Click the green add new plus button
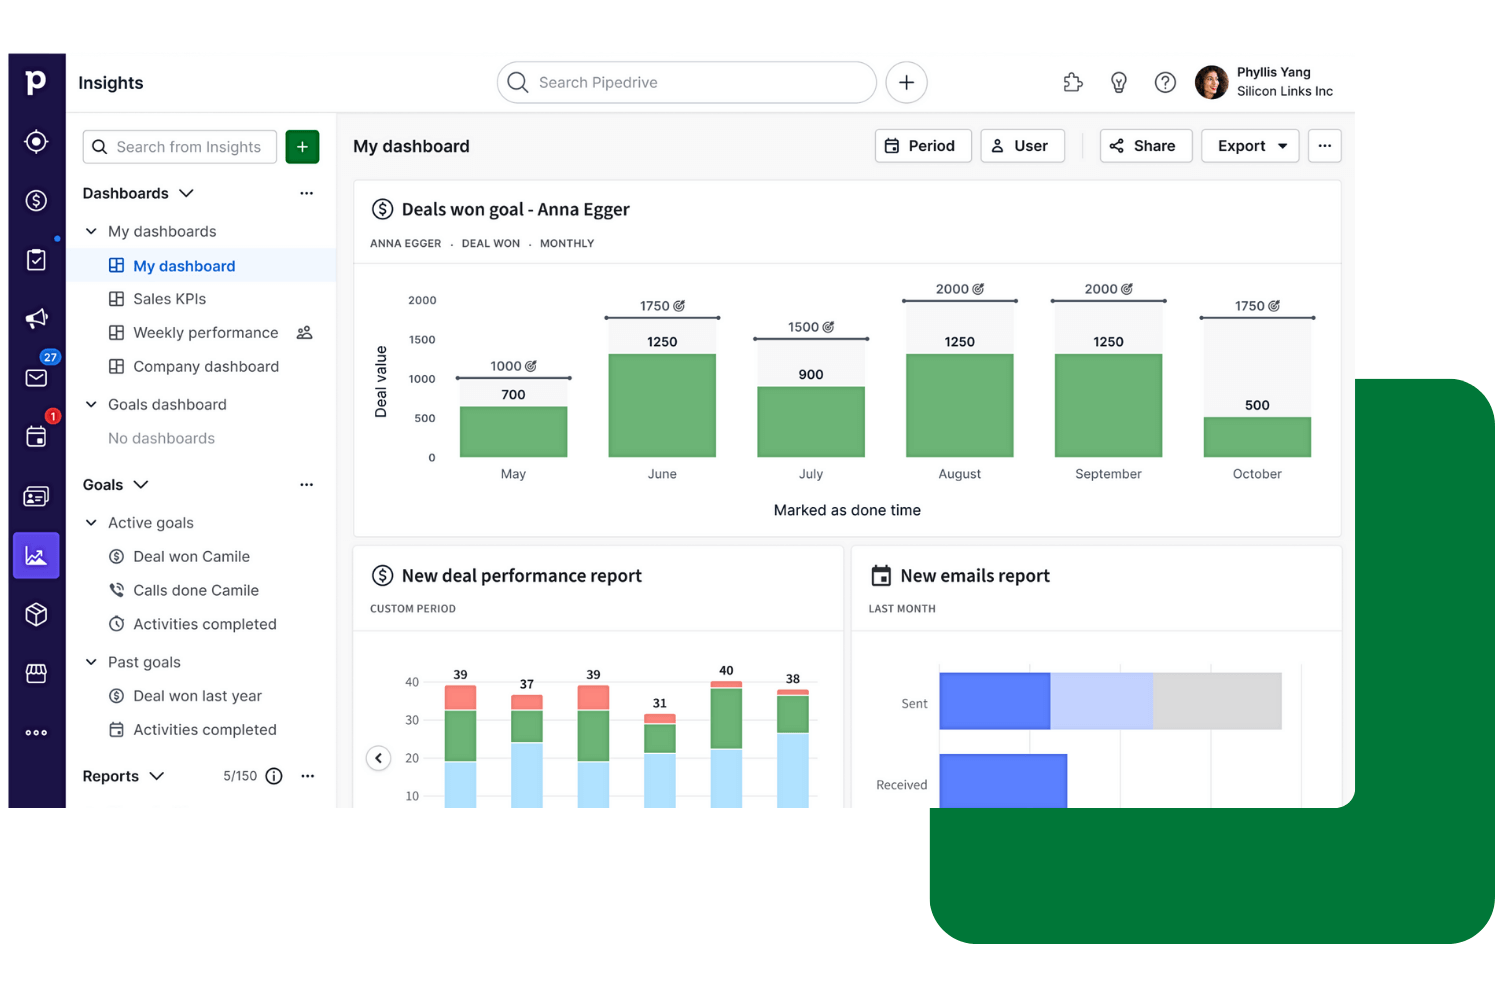The width and height of the screenshot is (1500, 1000). [302, 147]
